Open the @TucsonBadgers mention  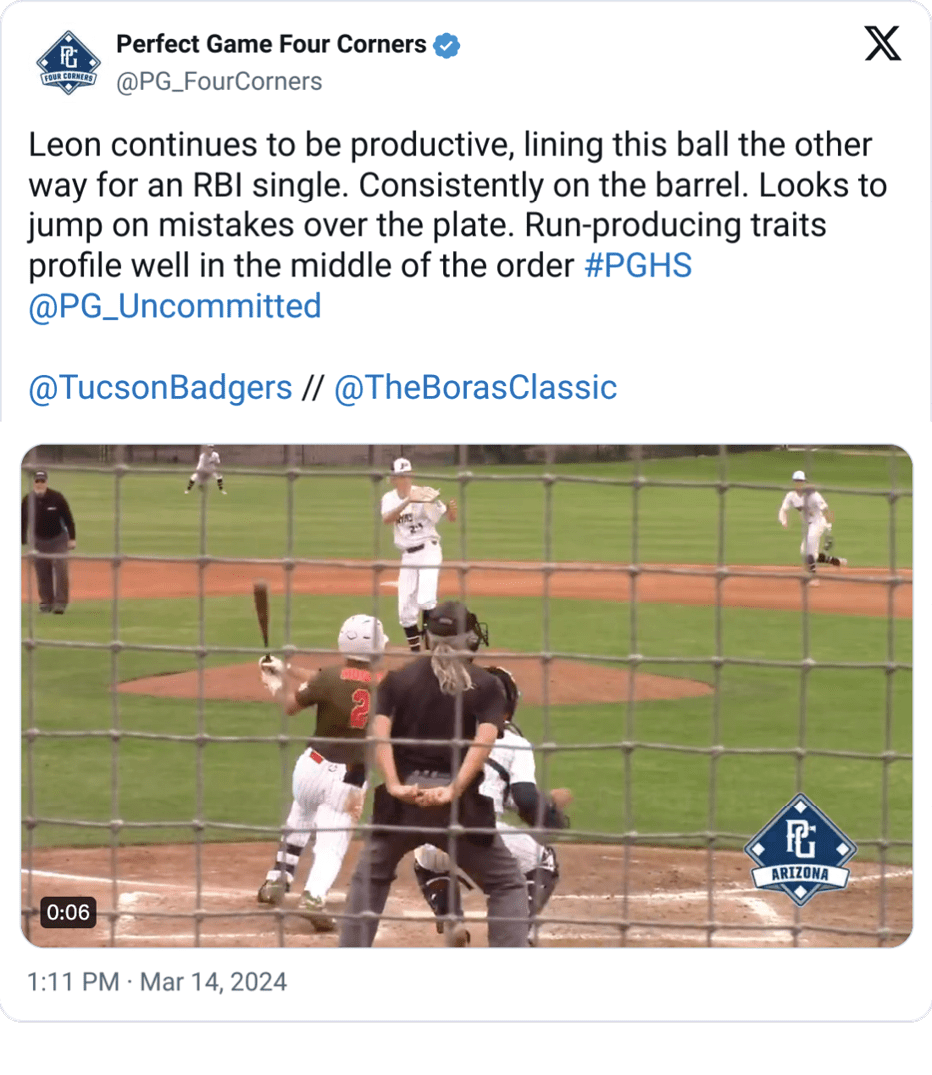161,387
